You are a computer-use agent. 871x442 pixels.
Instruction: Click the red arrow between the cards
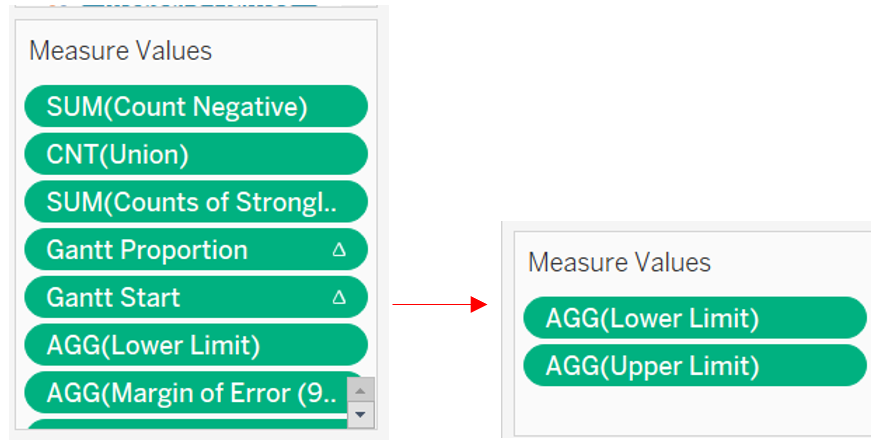point(438,304)
